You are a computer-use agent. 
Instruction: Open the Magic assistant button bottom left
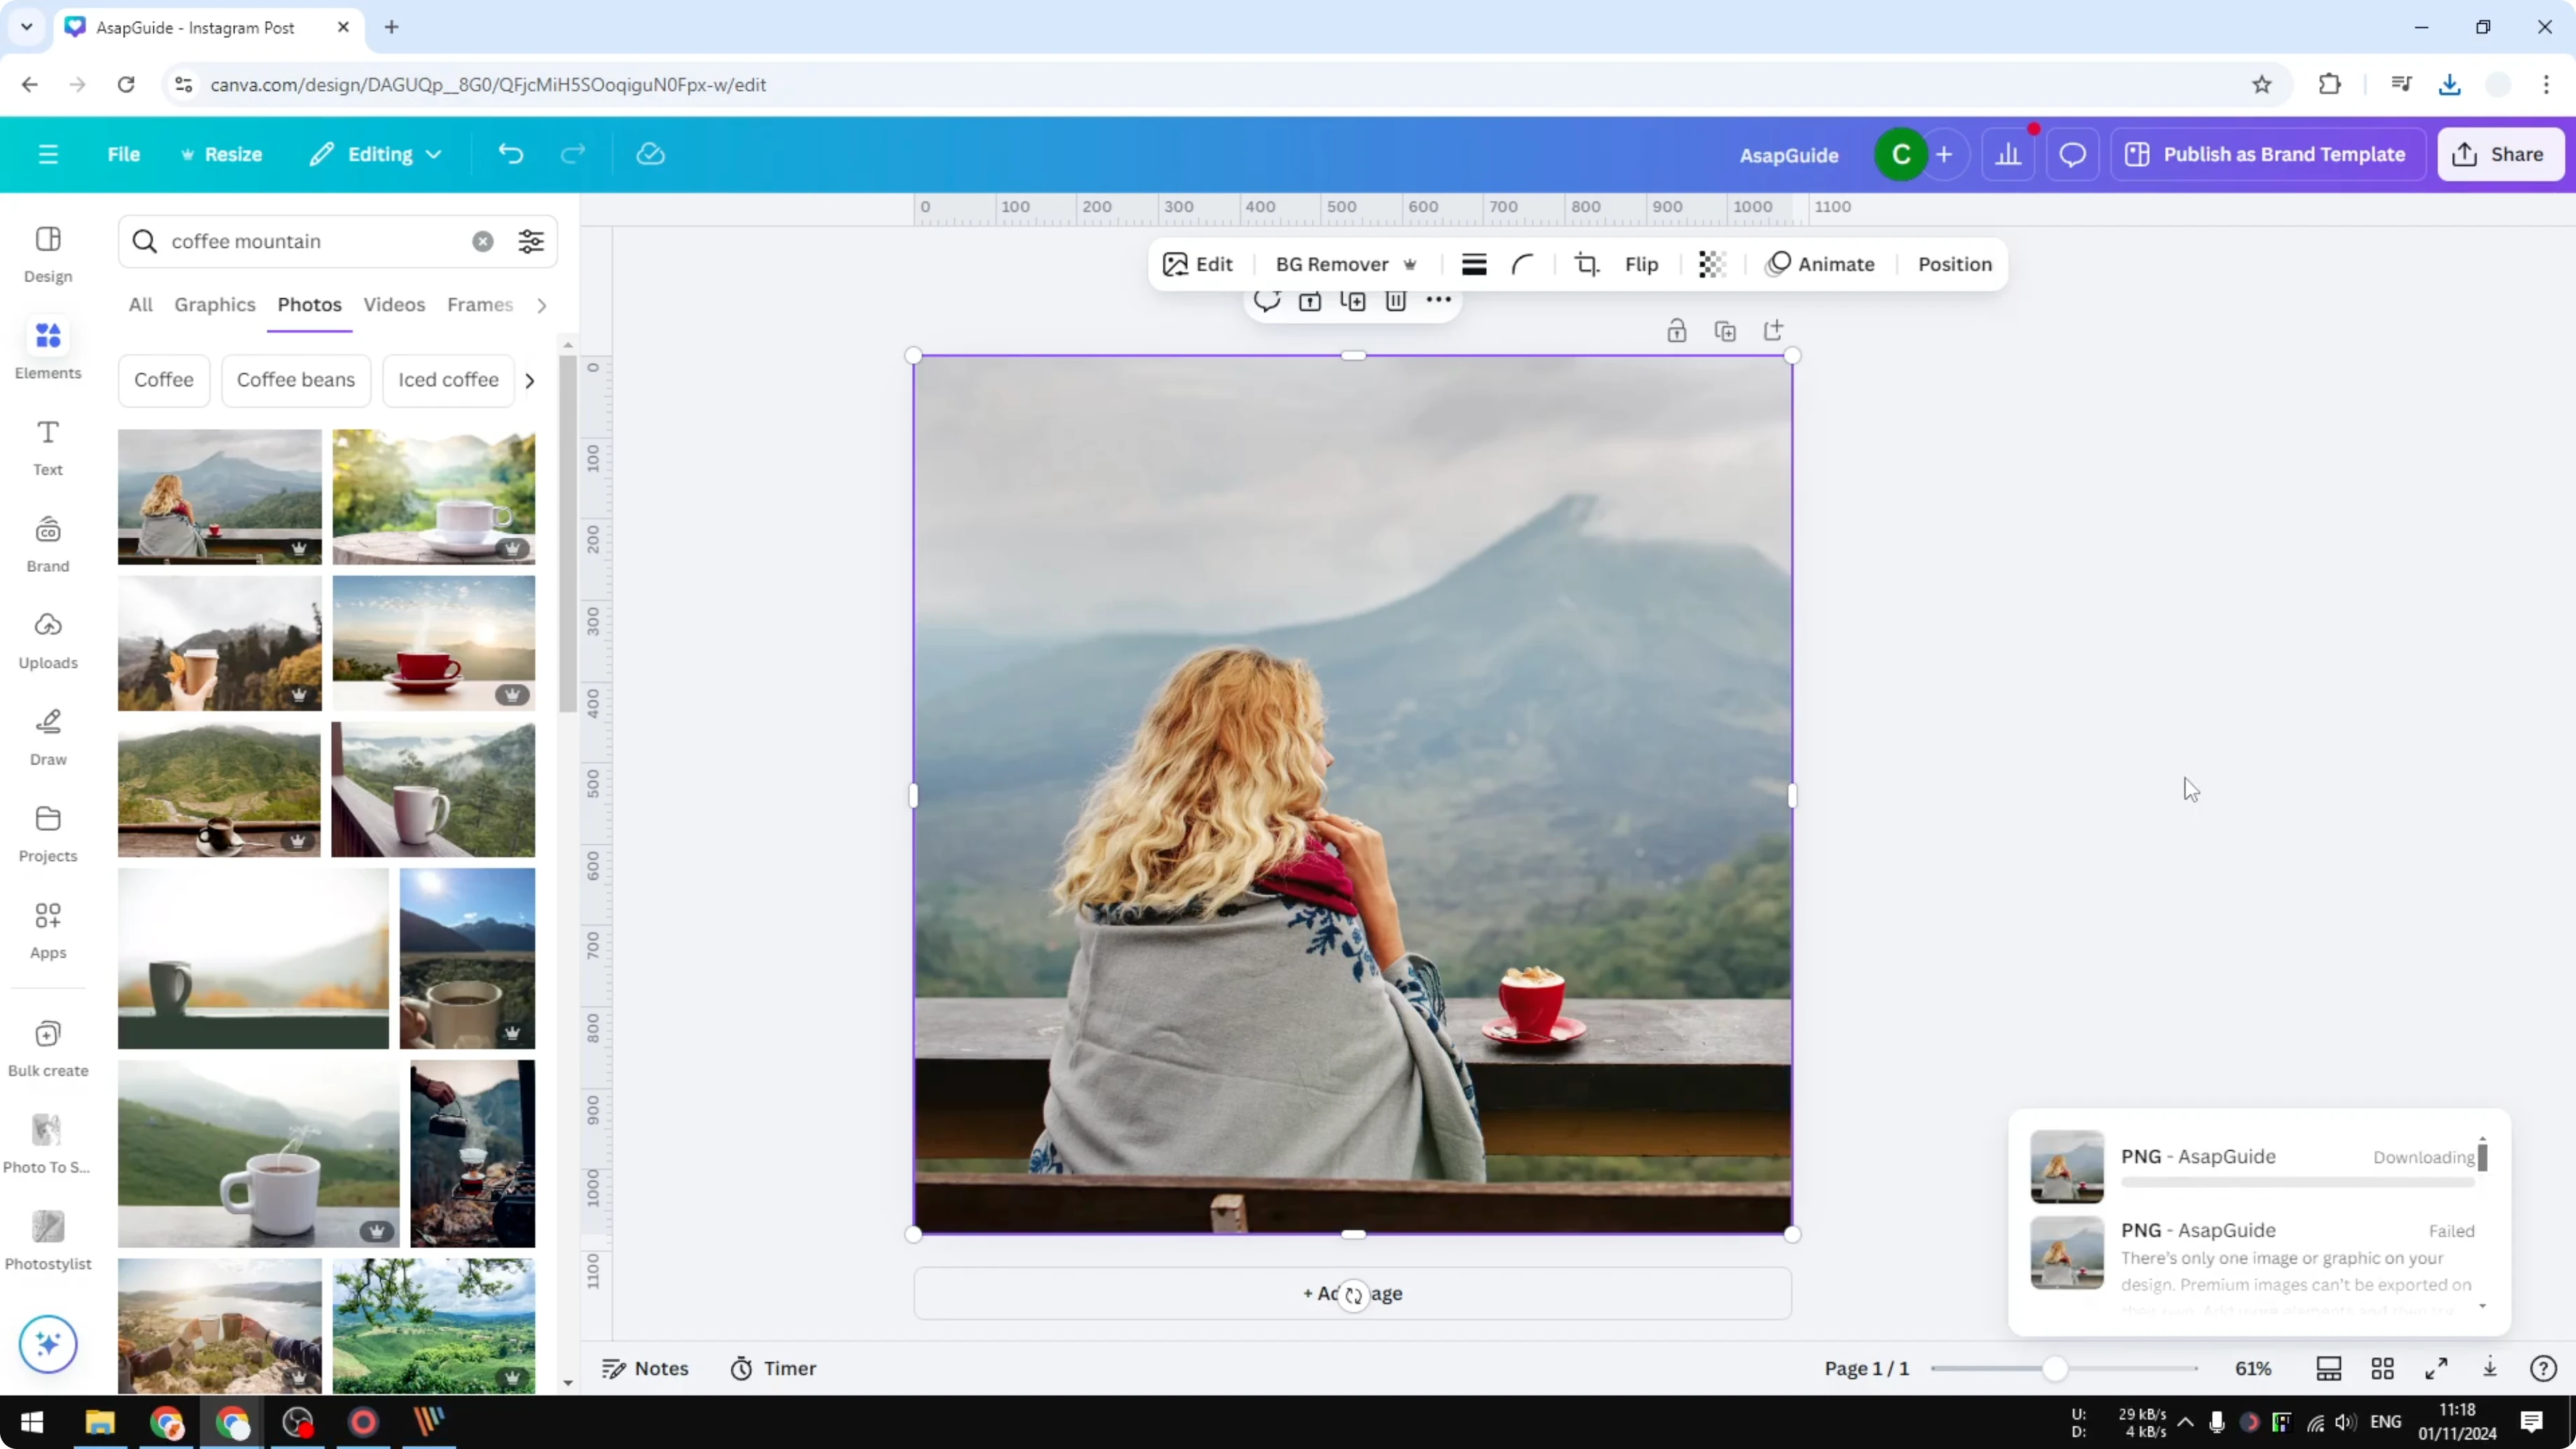pyautogui.click(x=47, y=1345)
